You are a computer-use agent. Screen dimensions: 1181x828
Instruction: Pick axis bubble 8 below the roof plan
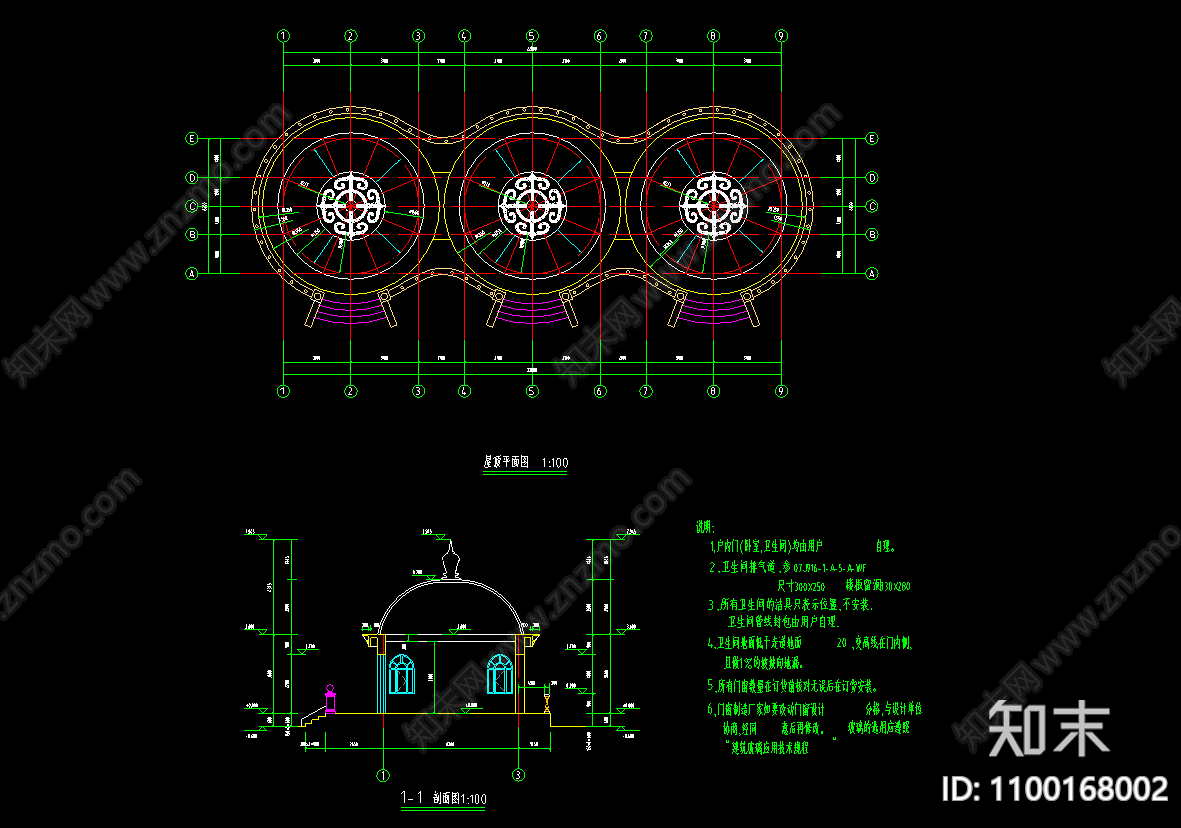(x=713, y=391)
